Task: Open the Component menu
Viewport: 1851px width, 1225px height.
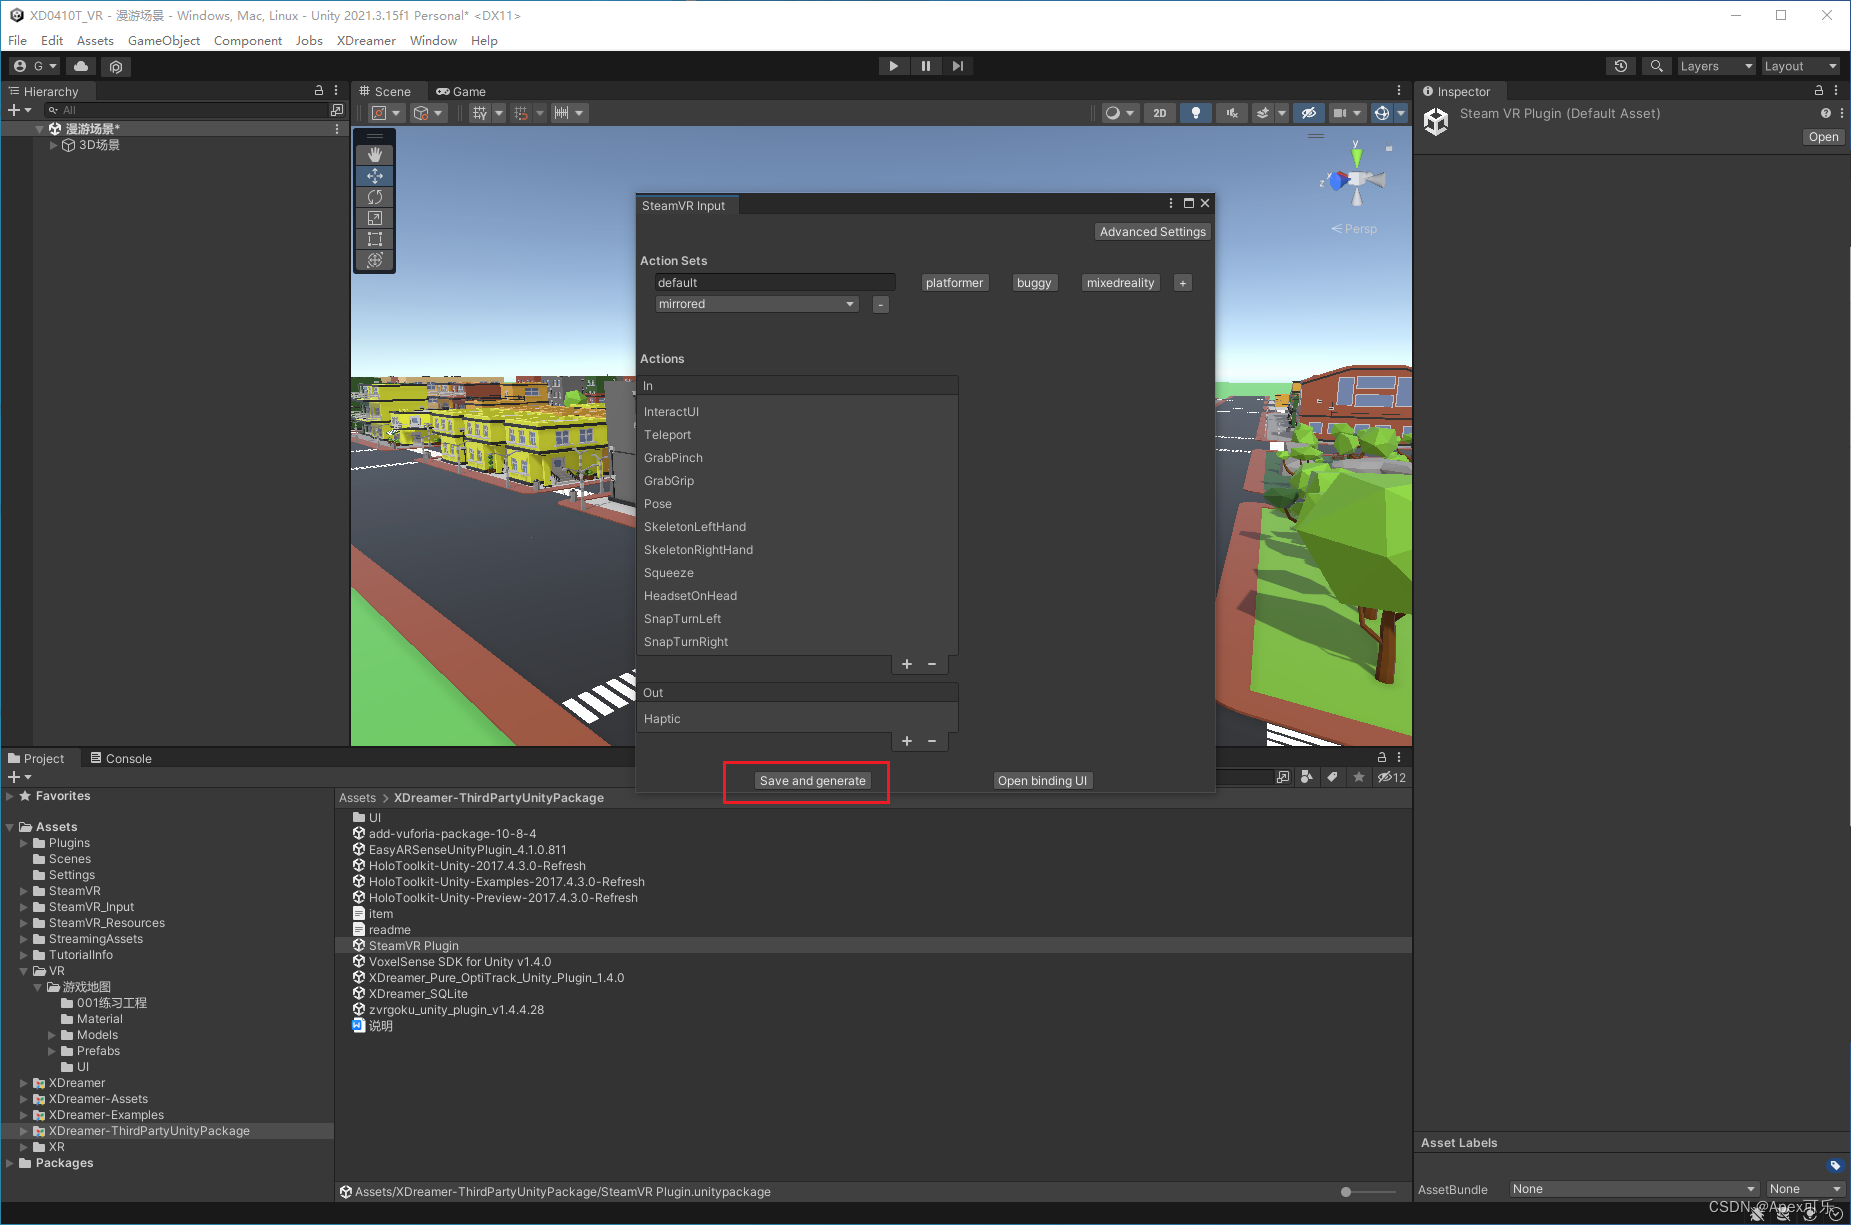Action: (x=248, y=41)
